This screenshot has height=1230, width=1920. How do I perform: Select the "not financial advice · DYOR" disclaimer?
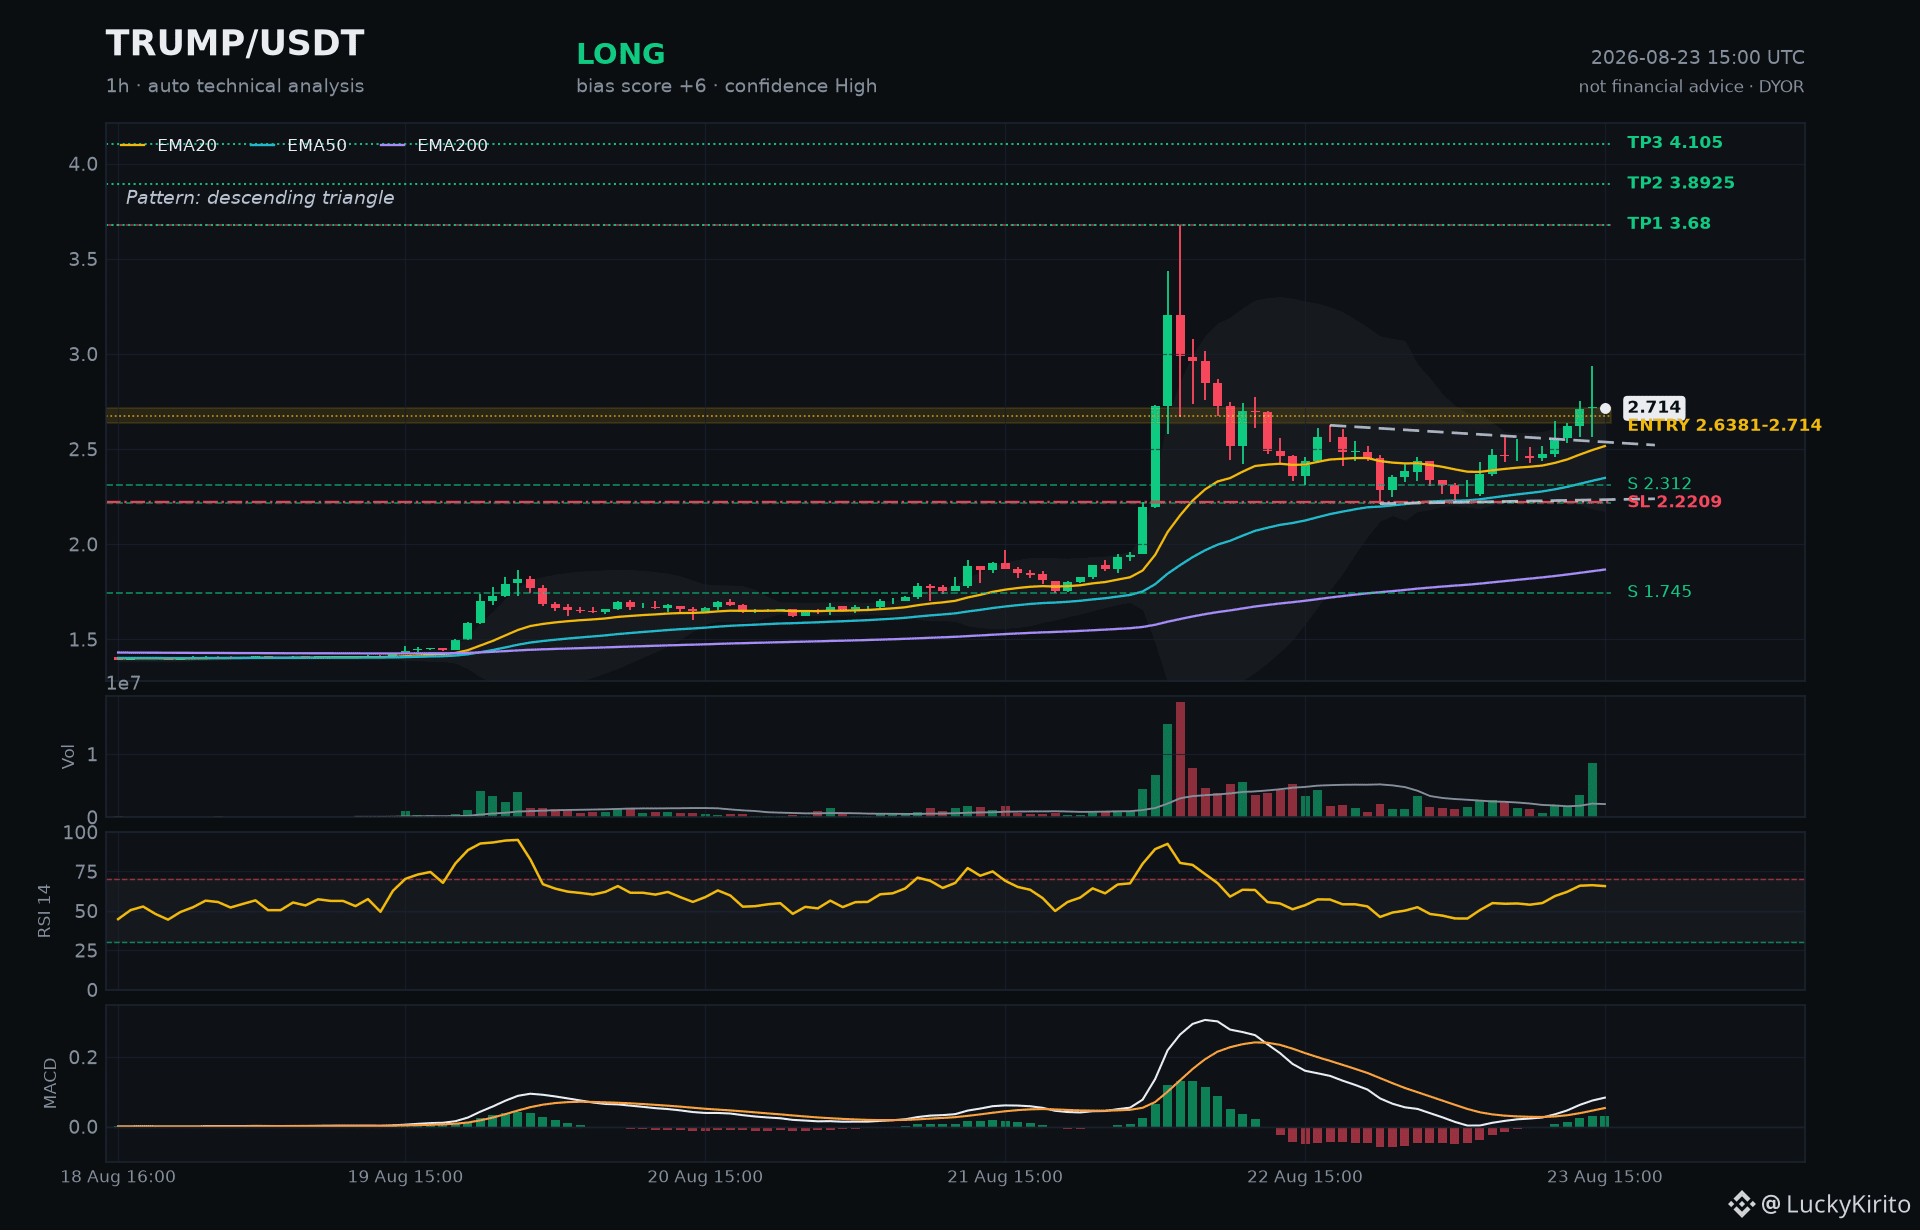(1692, 87)
